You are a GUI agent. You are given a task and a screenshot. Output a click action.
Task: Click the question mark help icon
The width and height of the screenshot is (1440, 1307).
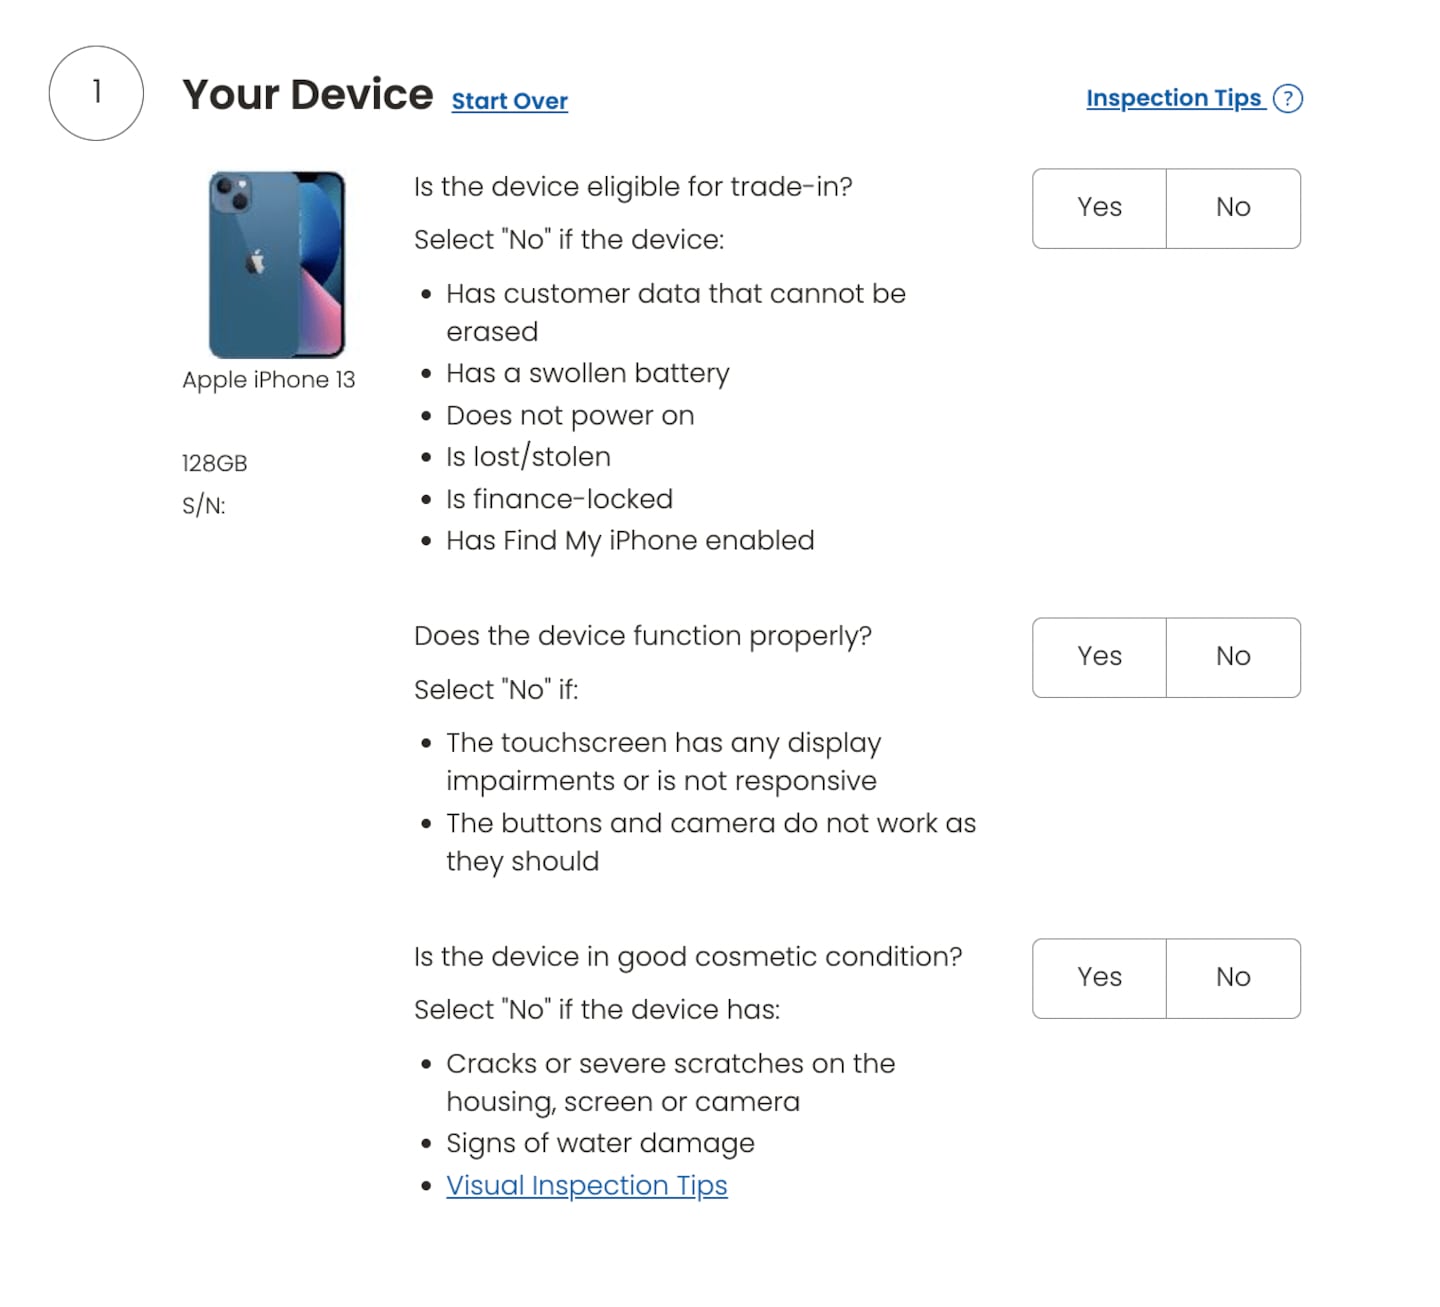click(1288, 99)
